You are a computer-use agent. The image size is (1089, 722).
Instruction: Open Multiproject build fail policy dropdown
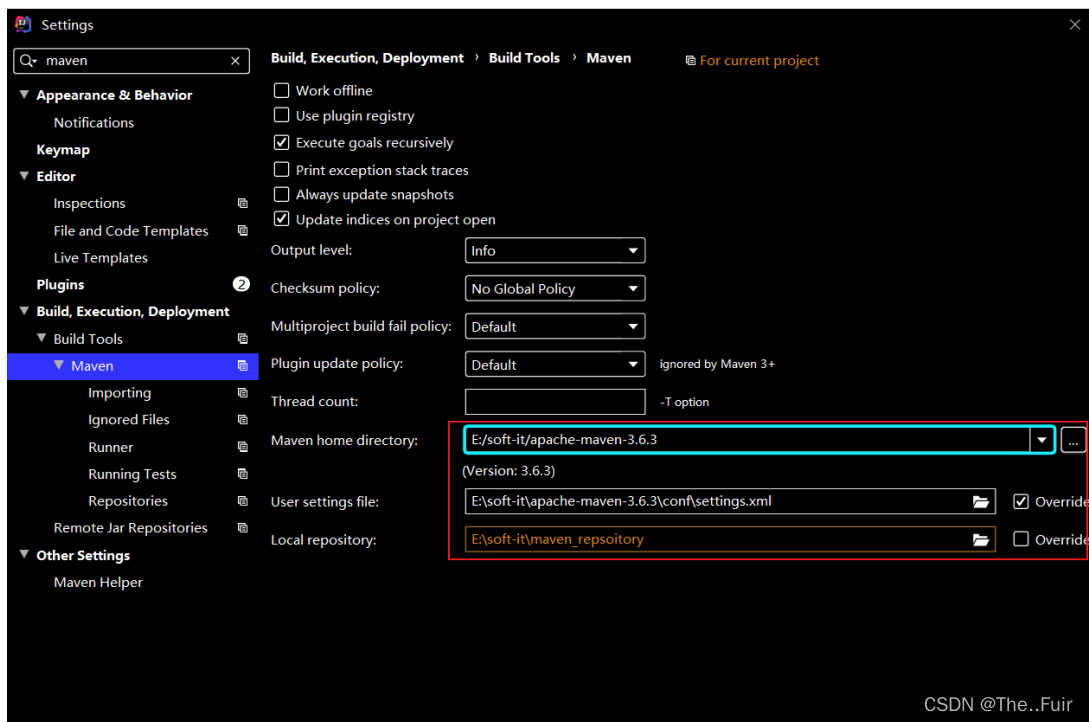point(555,326)
